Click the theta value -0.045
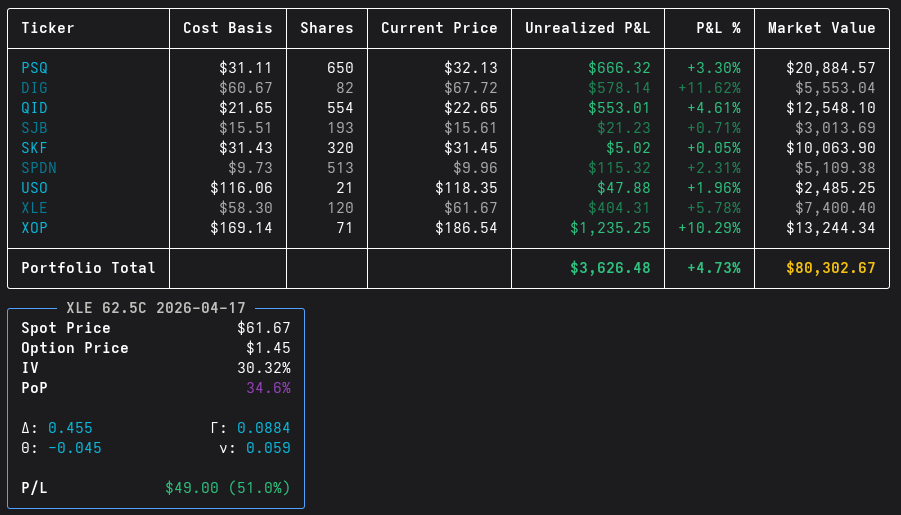The image size is (901, 515). 75,448
